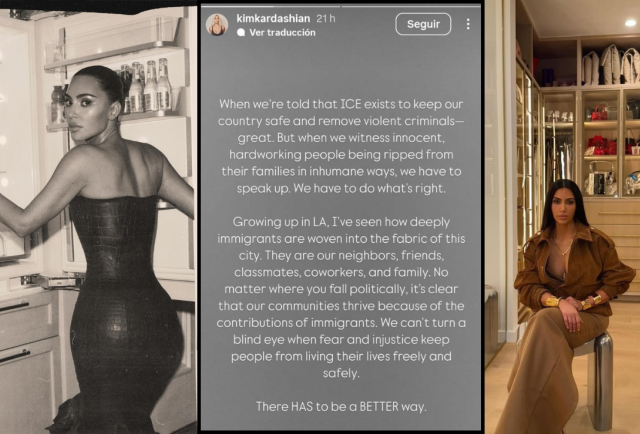The width and height of the screenshot is (640, 434).
Task: Open the three-dot more options menu
Action: click(468, 24)
